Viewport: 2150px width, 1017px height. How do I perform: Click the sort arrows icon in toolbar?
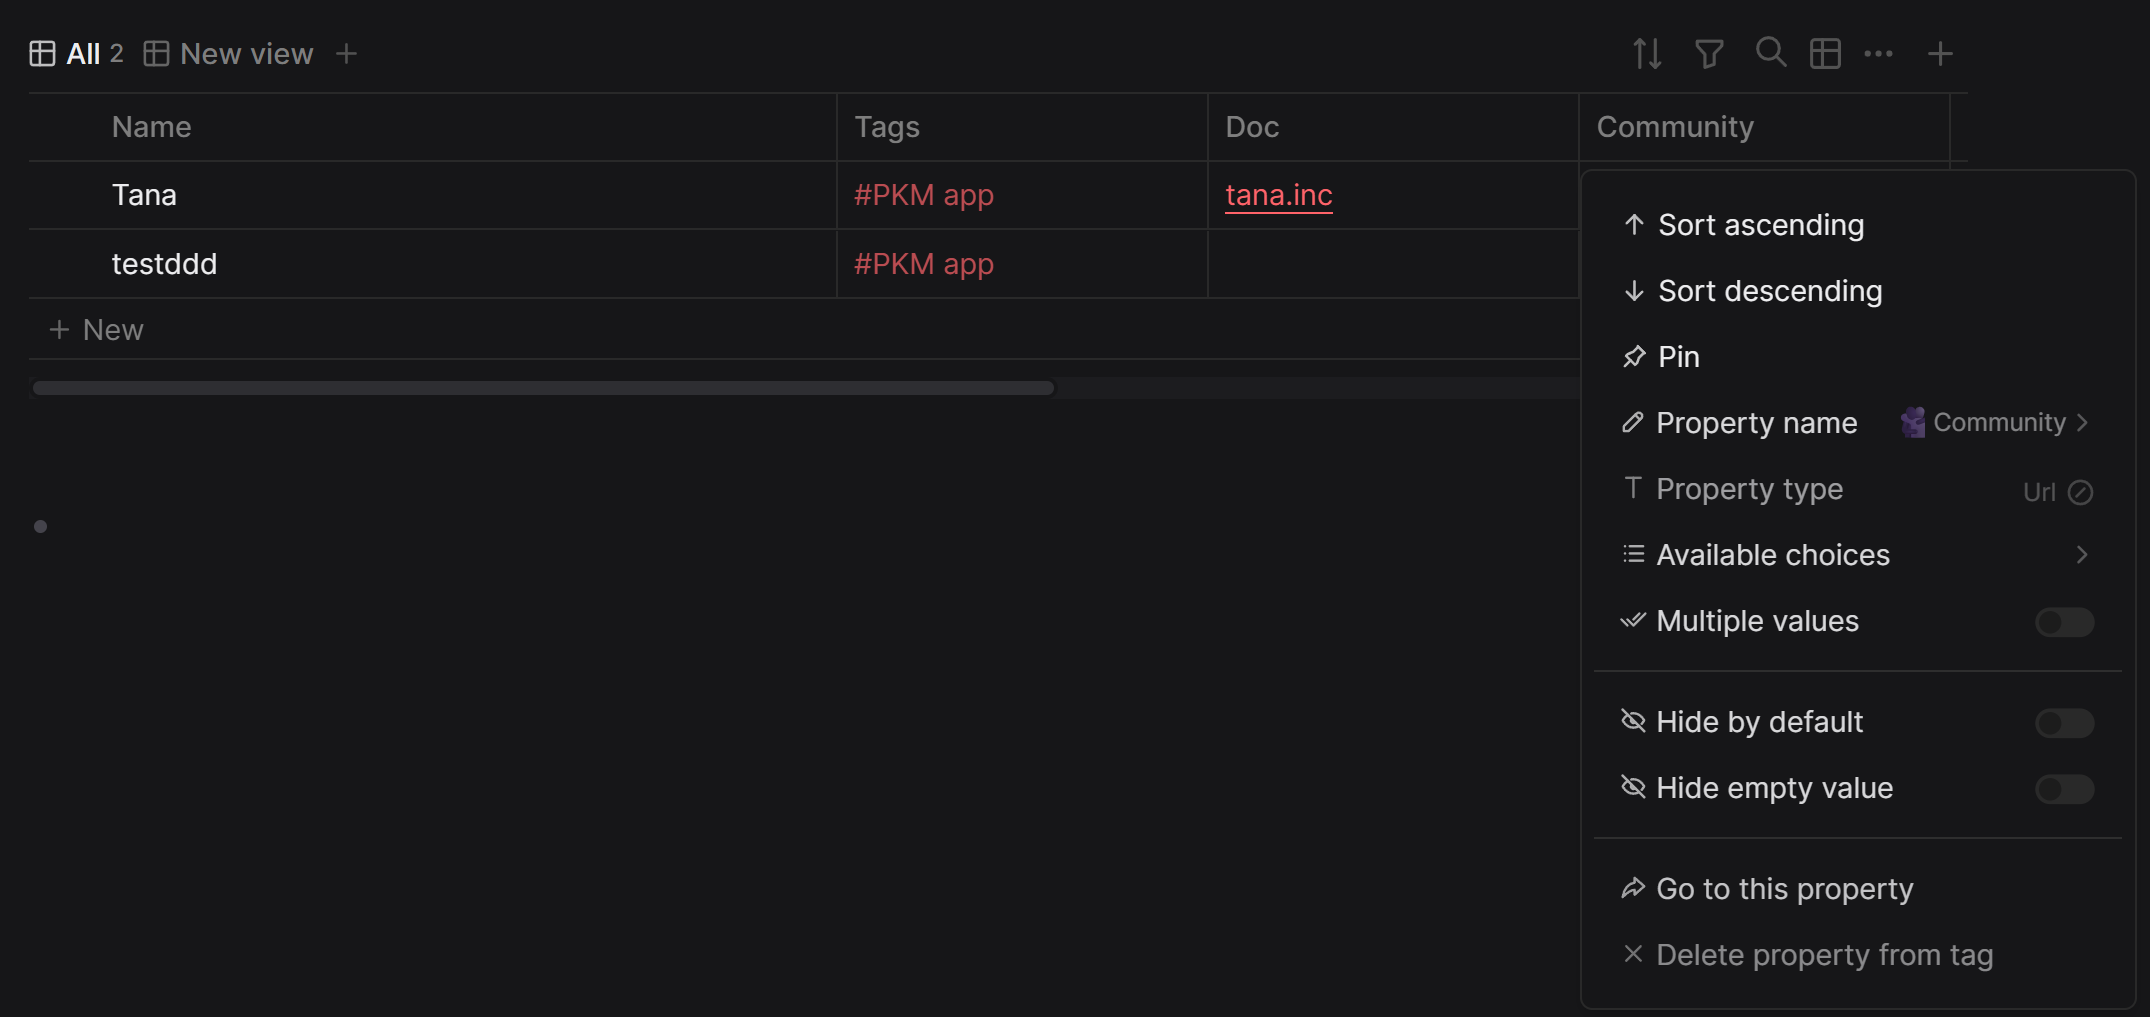[1647, 53]
